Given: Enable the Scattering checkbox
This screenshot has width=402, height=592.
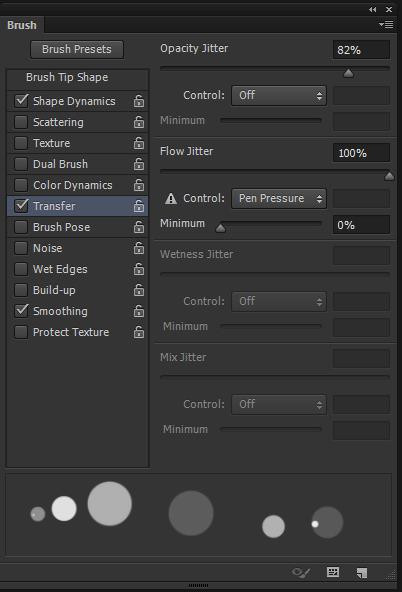Looking at the screenshot, I should point(21,122).
